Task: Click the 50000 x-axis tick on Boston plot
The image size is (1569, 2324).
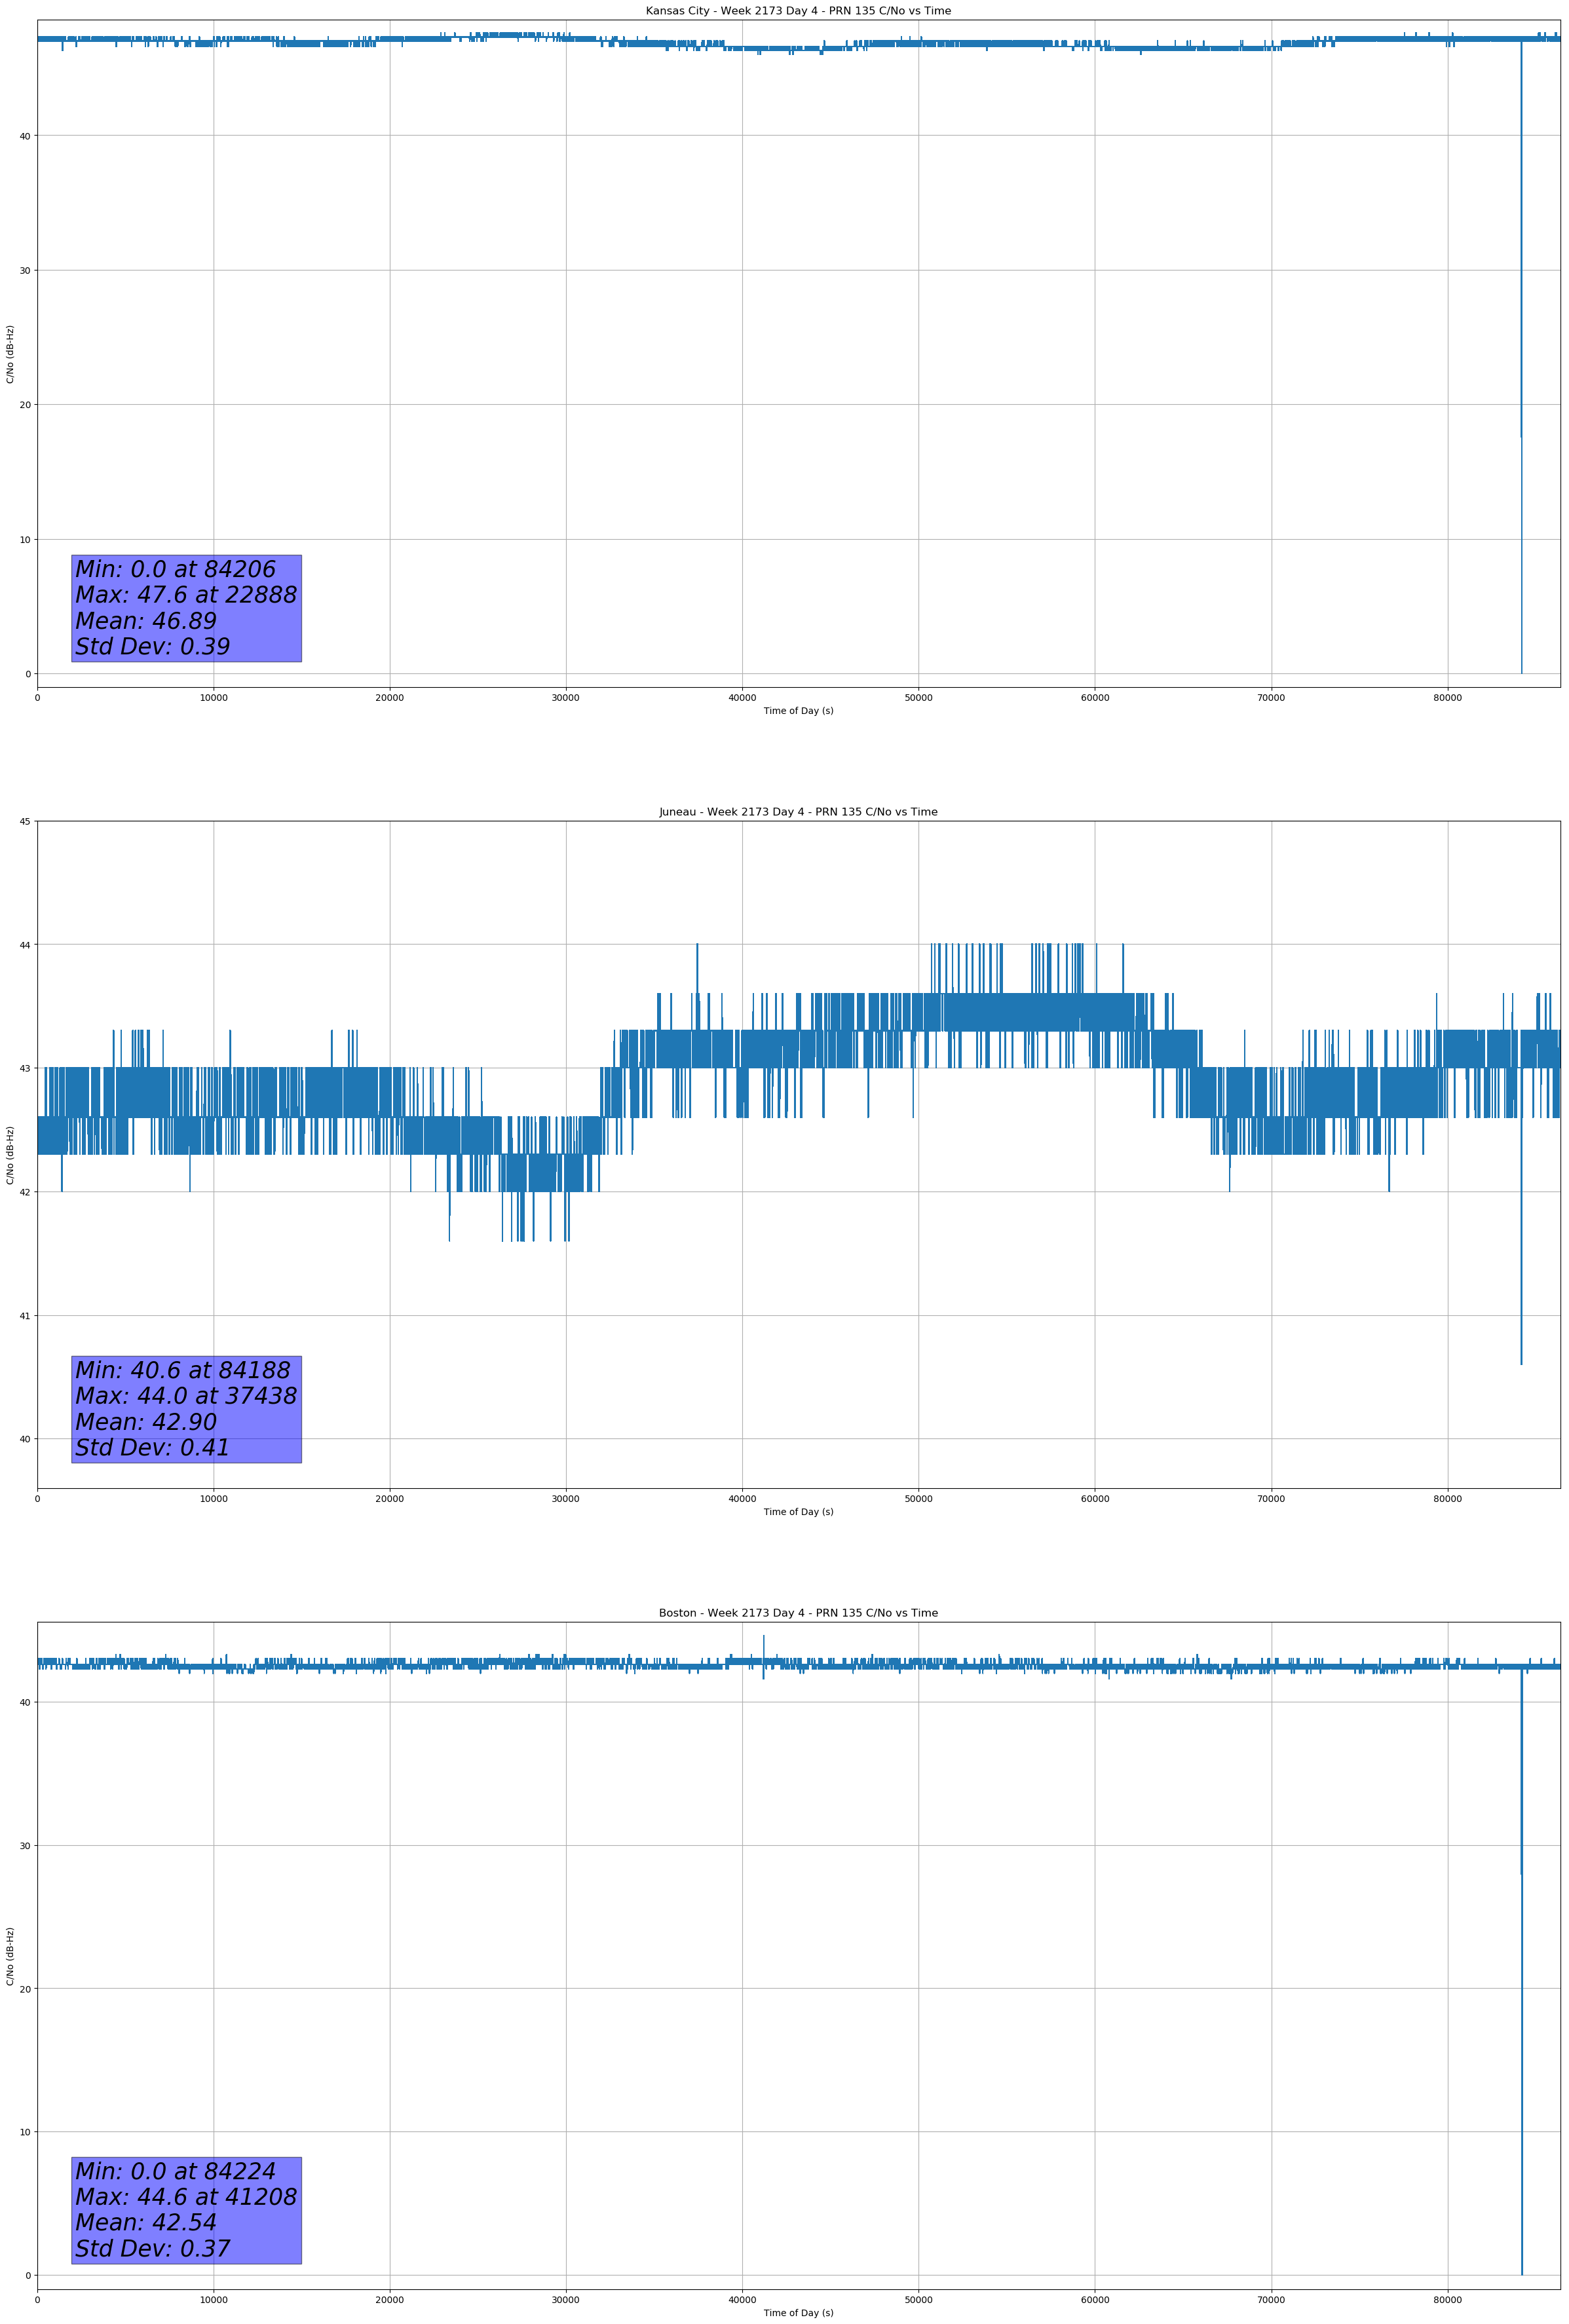Action: tap(918, 2300)
